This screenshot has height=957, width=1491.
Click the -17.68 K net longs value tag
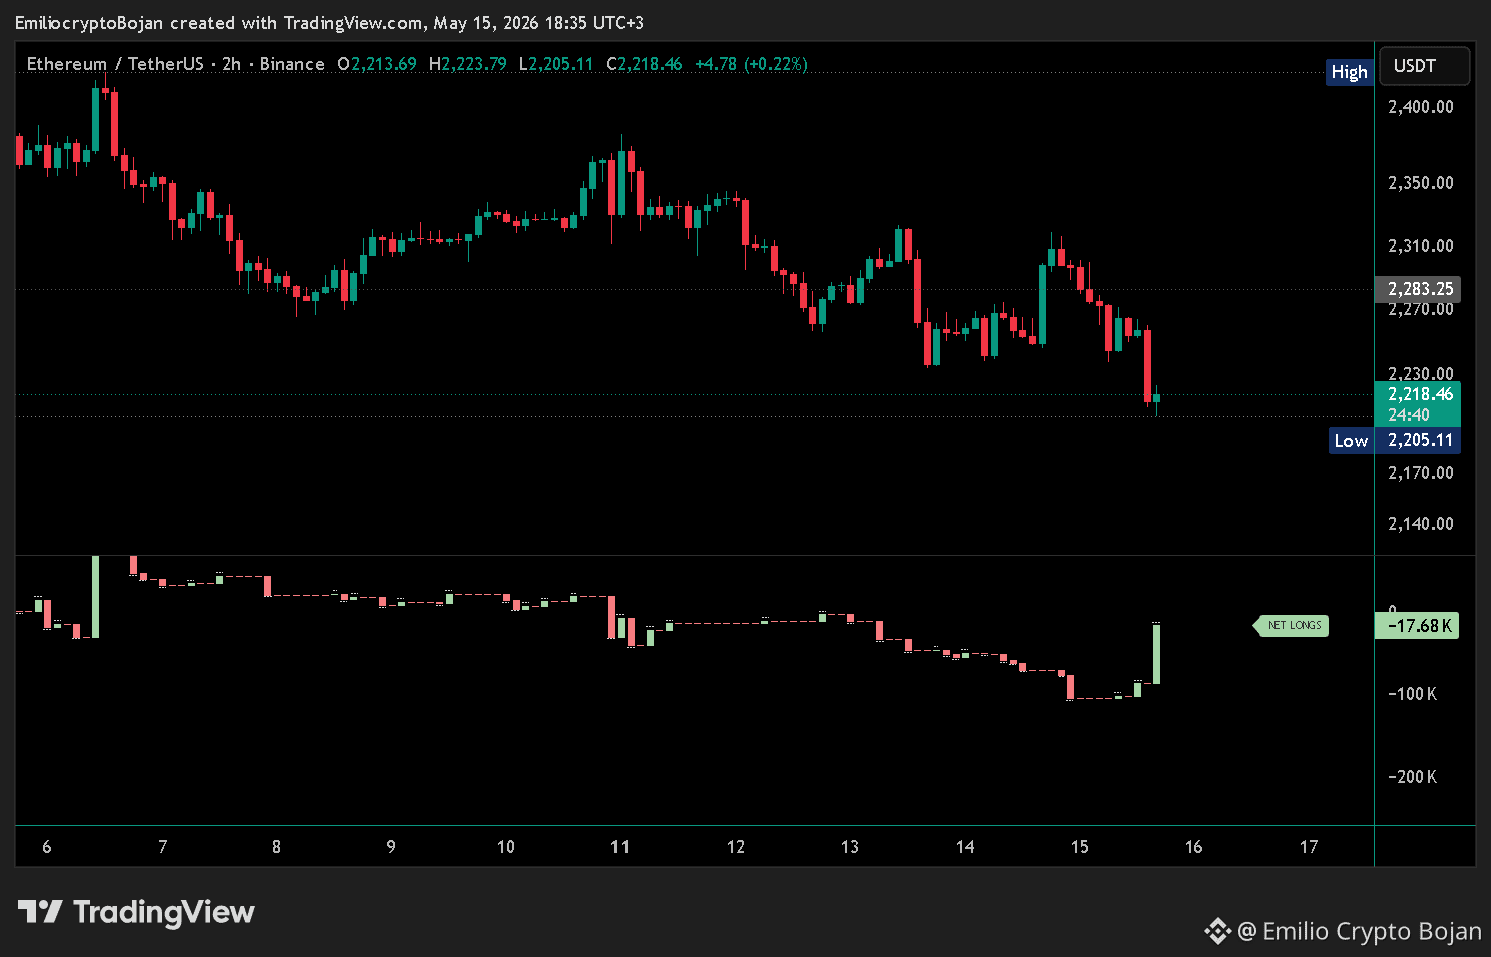[x=1417, y=626]
